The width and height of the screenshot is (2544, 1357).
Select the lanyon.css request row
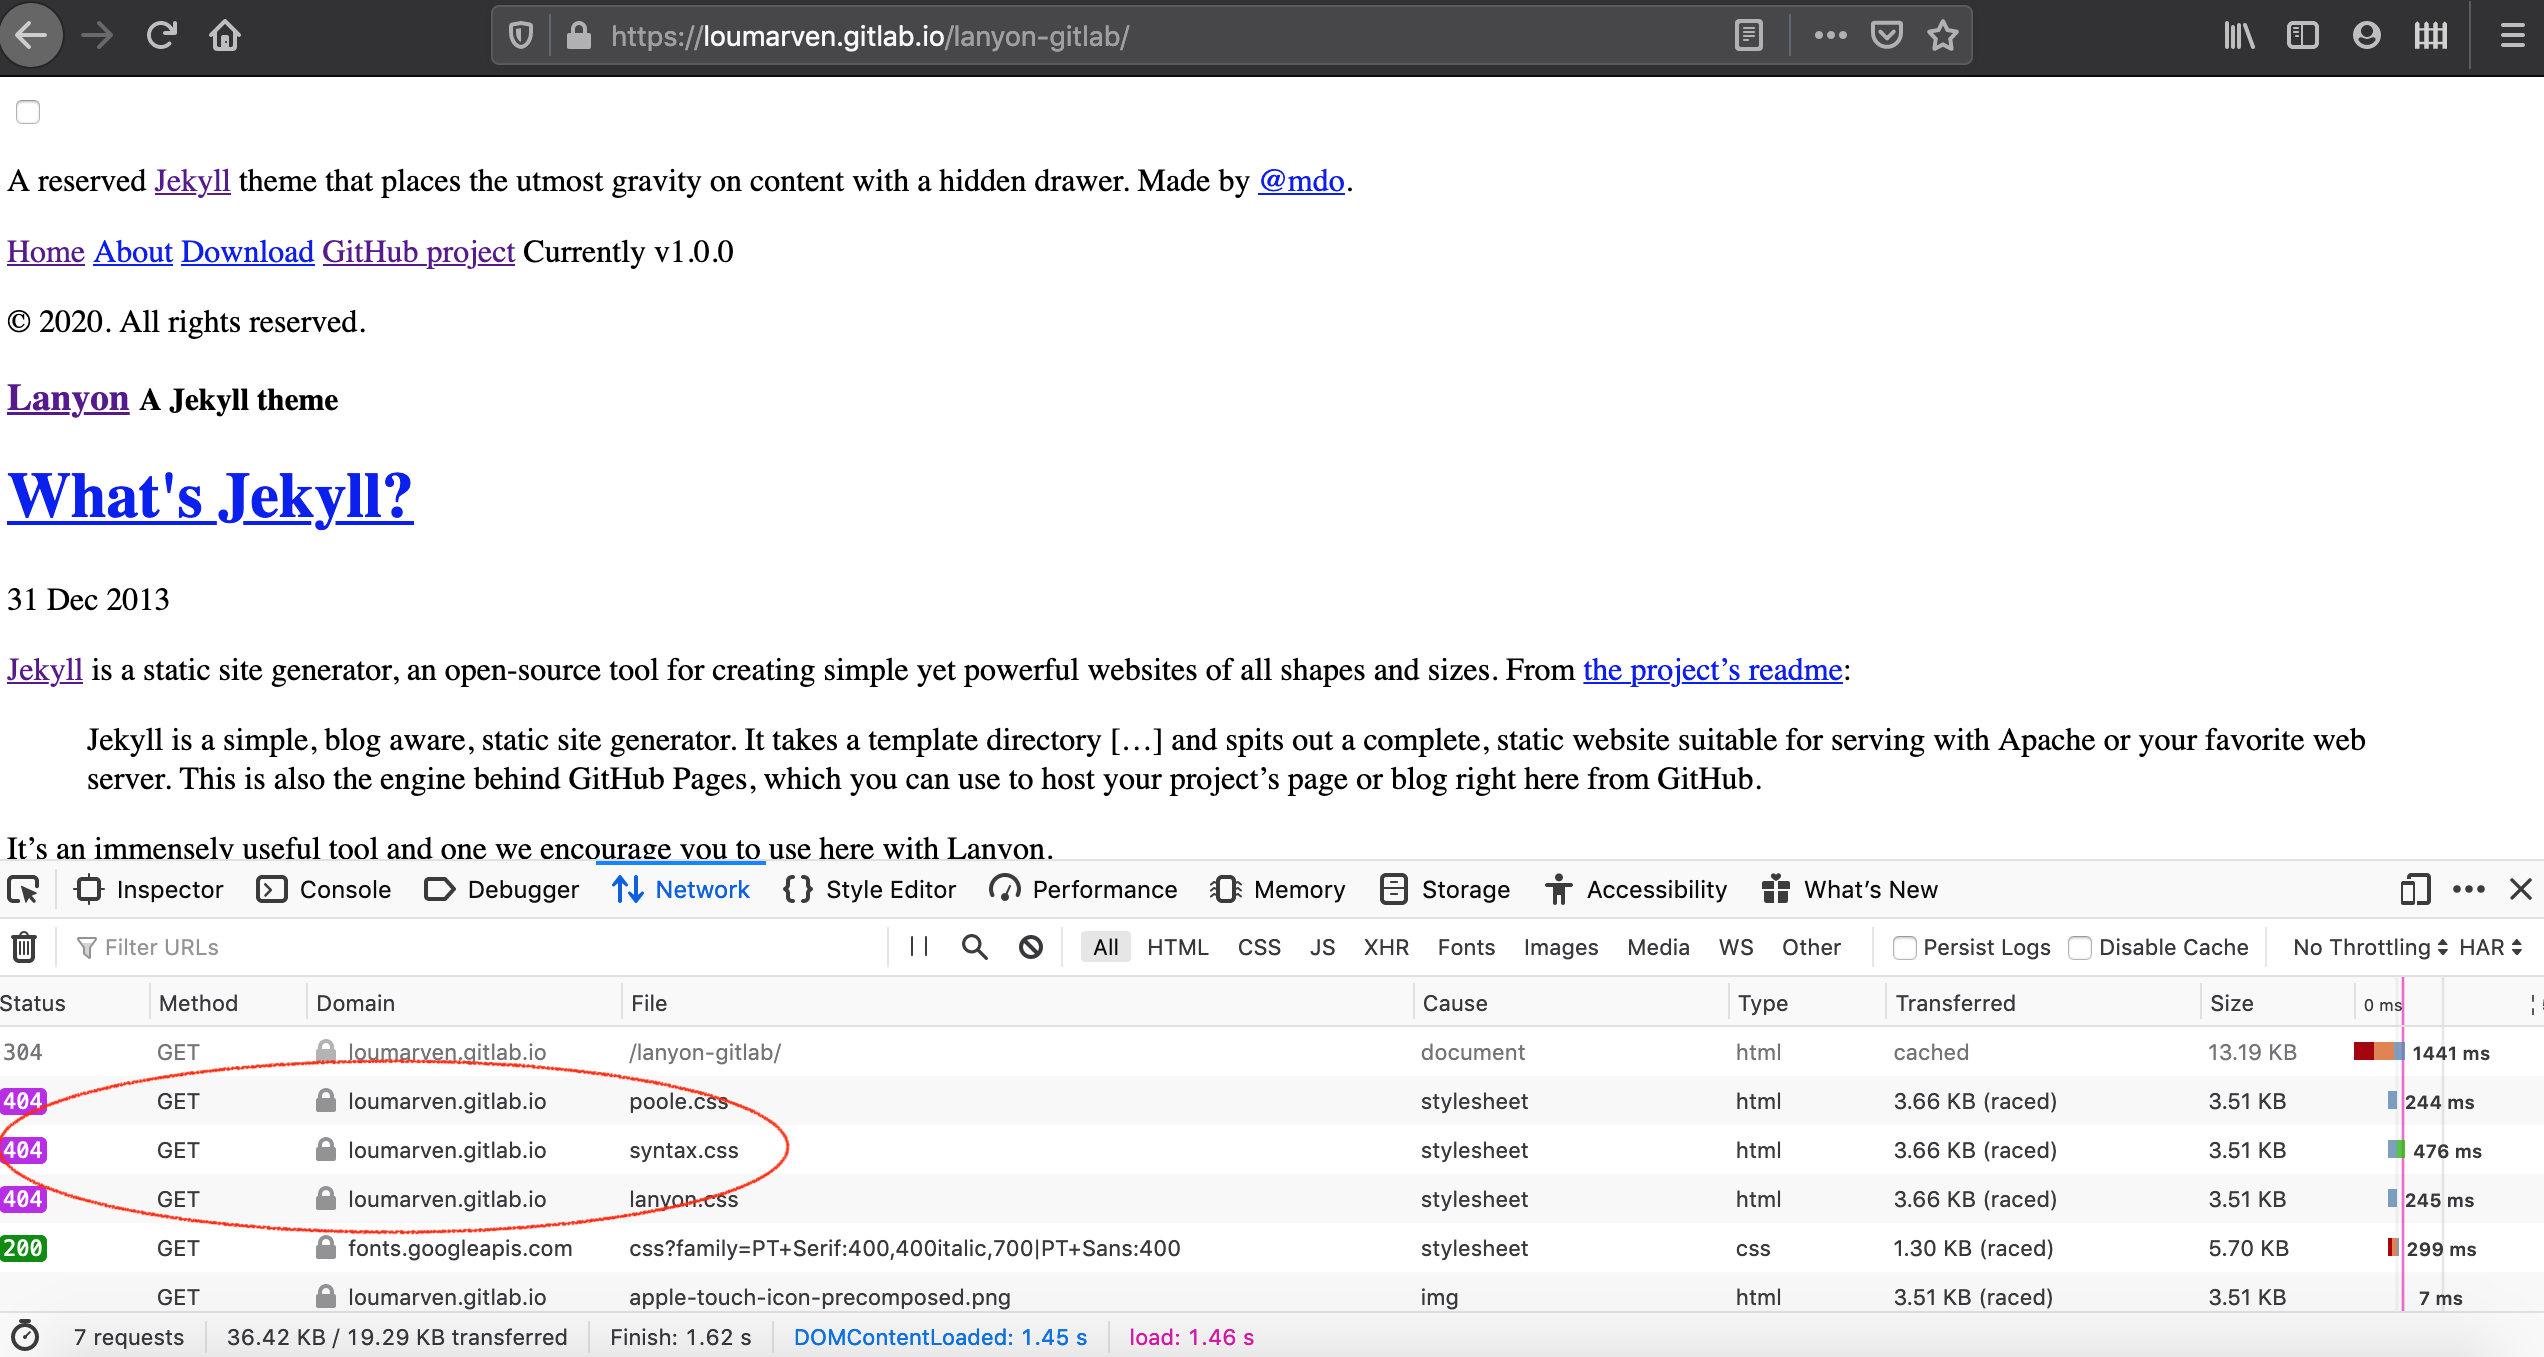[1272, 1199]
